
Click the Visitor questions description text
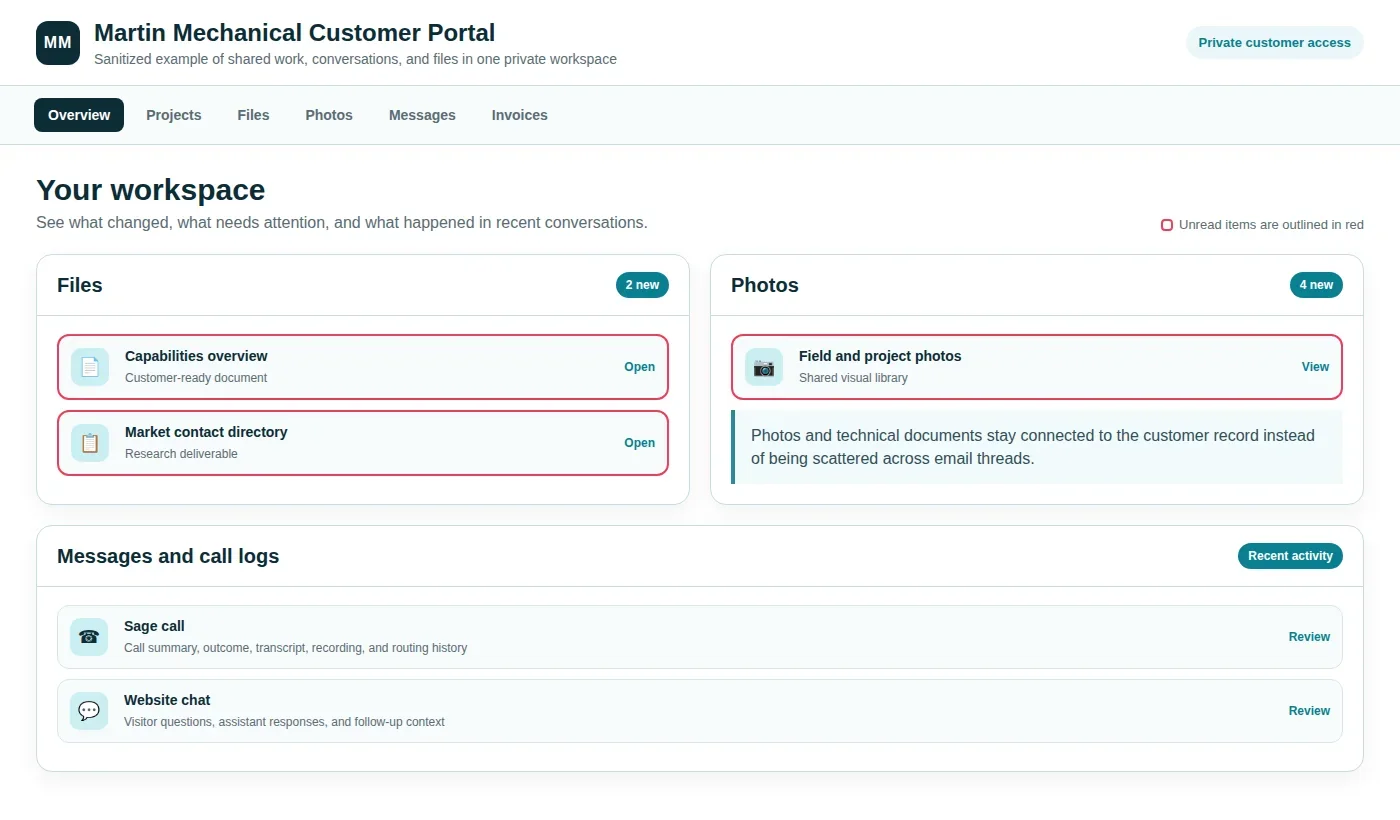[284, 722]
